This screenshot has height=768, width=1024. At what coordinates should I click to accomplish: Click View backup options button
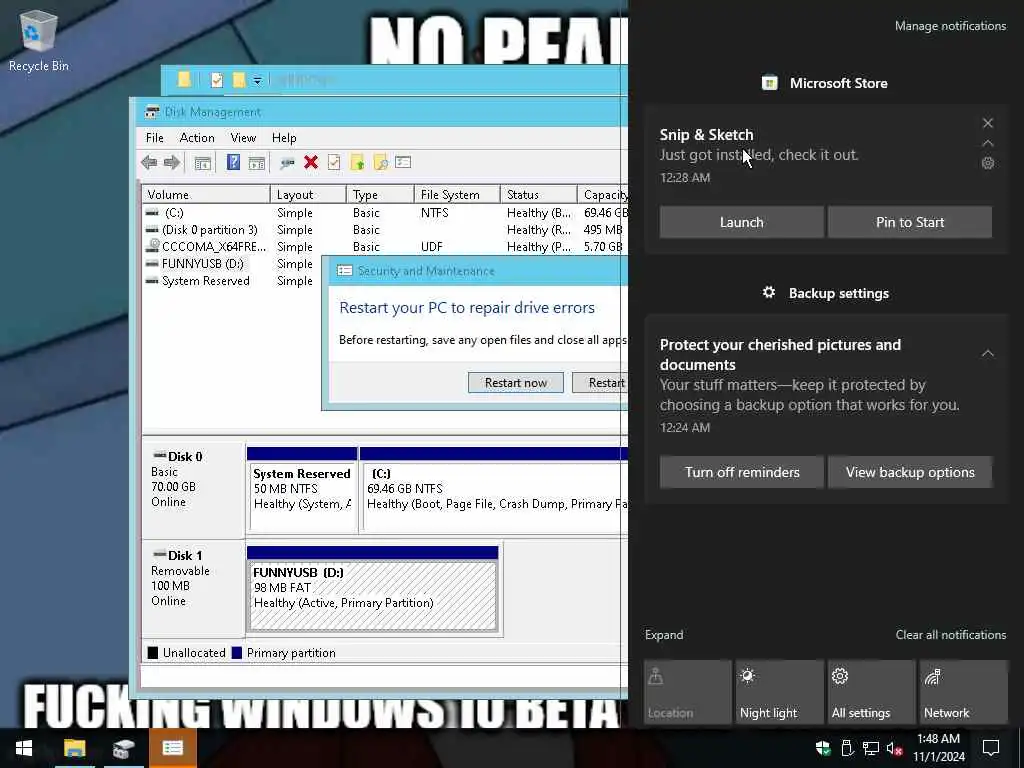tap(910, 472)
